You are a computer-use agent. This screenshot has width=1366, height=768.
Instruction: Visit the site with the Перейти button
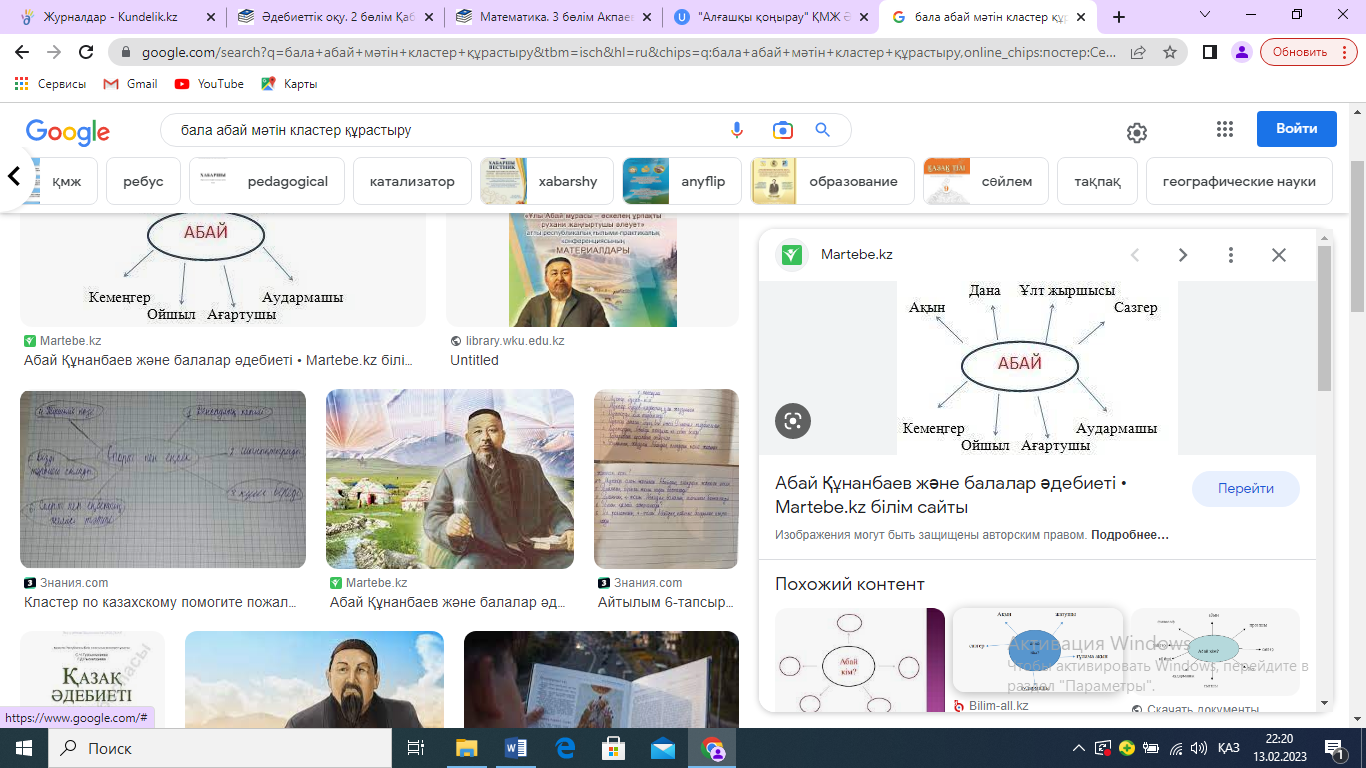pos(1246,489)
